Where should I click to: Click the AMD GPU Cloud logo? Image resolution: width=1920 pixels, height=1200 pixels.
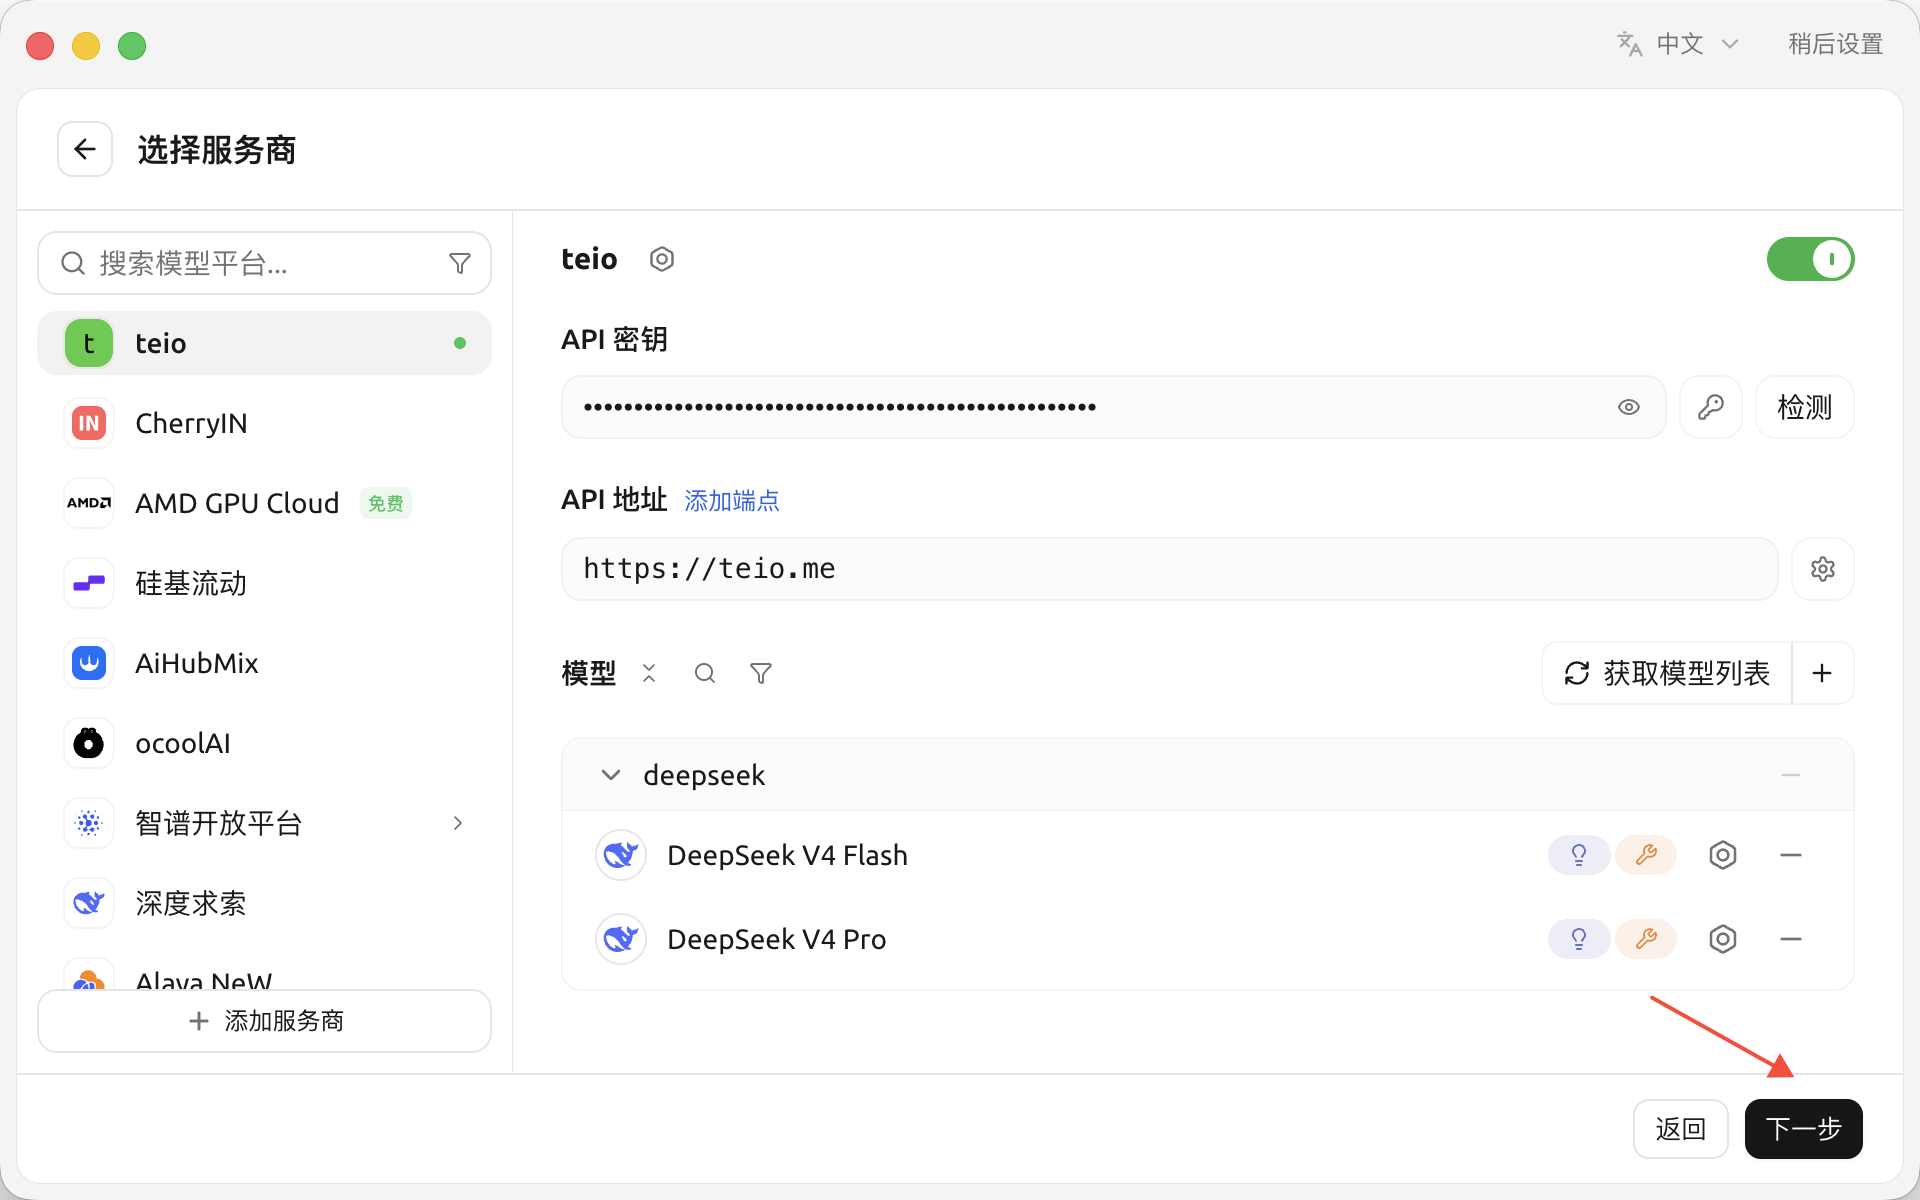click(89, 503)
